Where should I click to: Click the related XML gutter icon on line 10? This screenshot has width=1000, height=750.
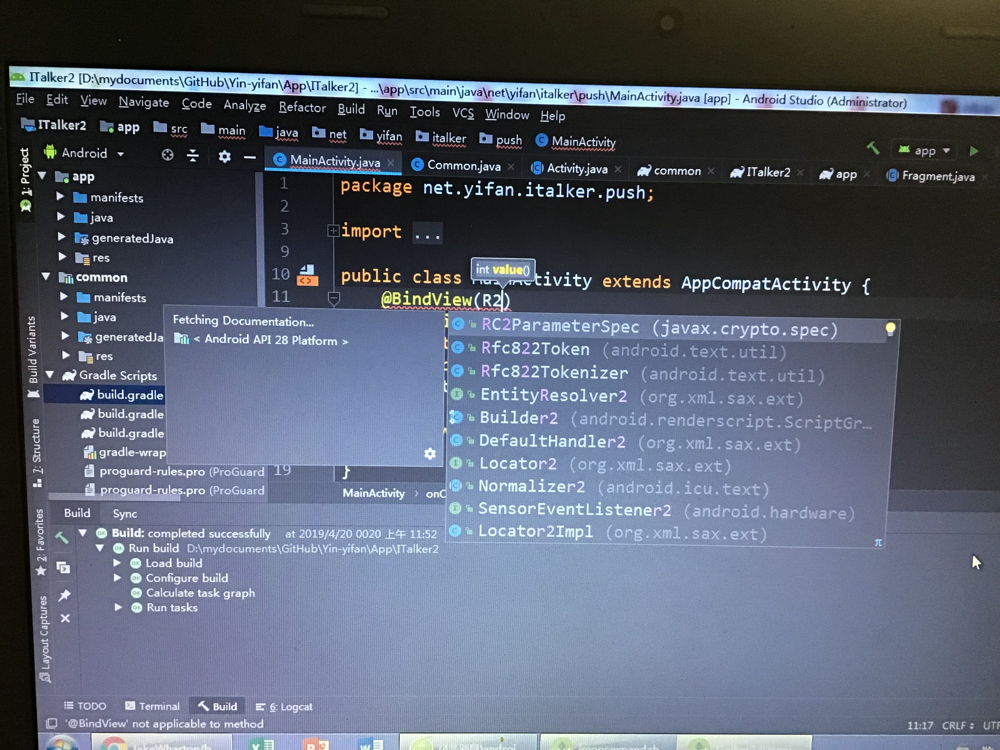[307, 276]
